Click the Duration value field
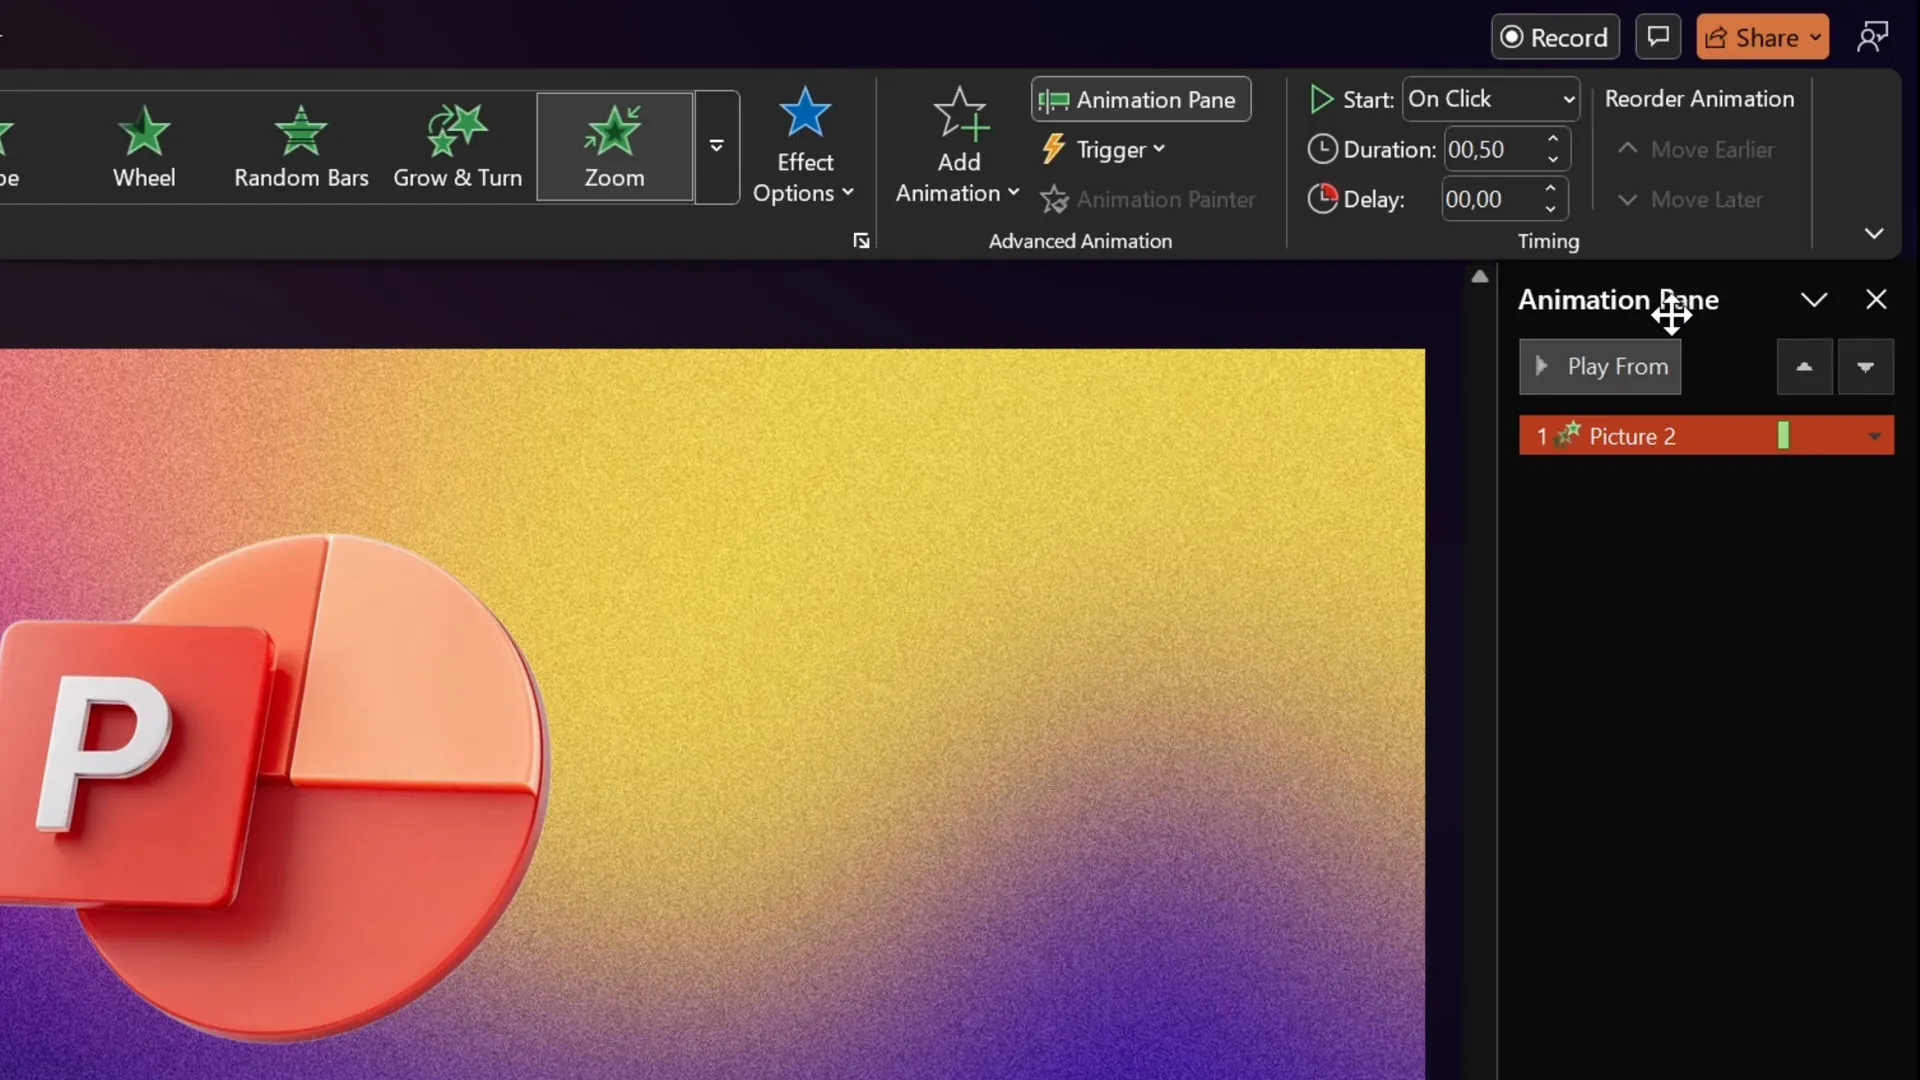 (1491, 150)
